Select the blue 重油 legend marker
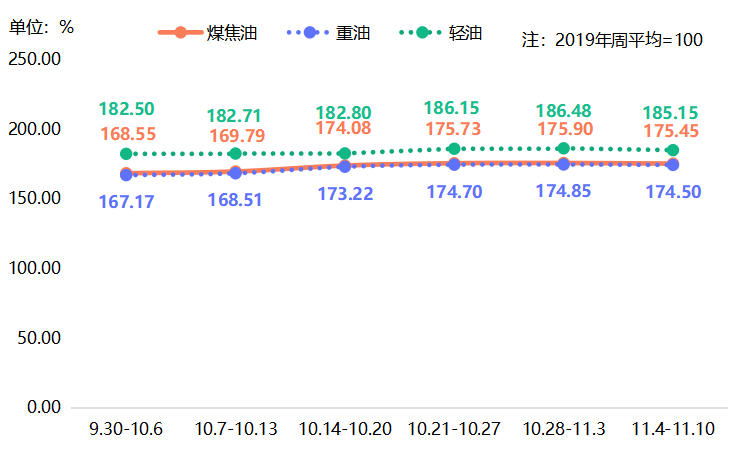This screenshot has width=737, height=449. [x=309, y=33]
